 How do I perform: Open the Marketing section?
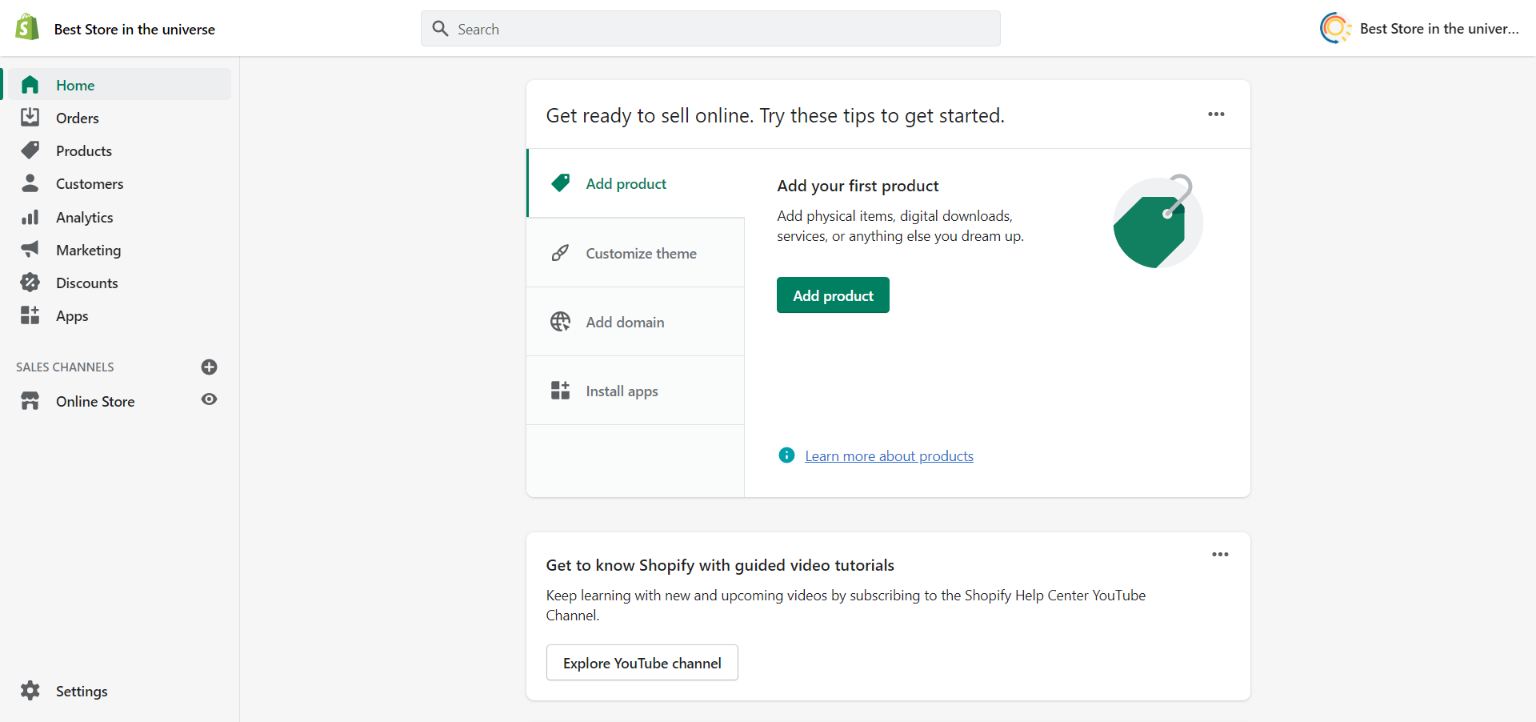coord(88,250)
